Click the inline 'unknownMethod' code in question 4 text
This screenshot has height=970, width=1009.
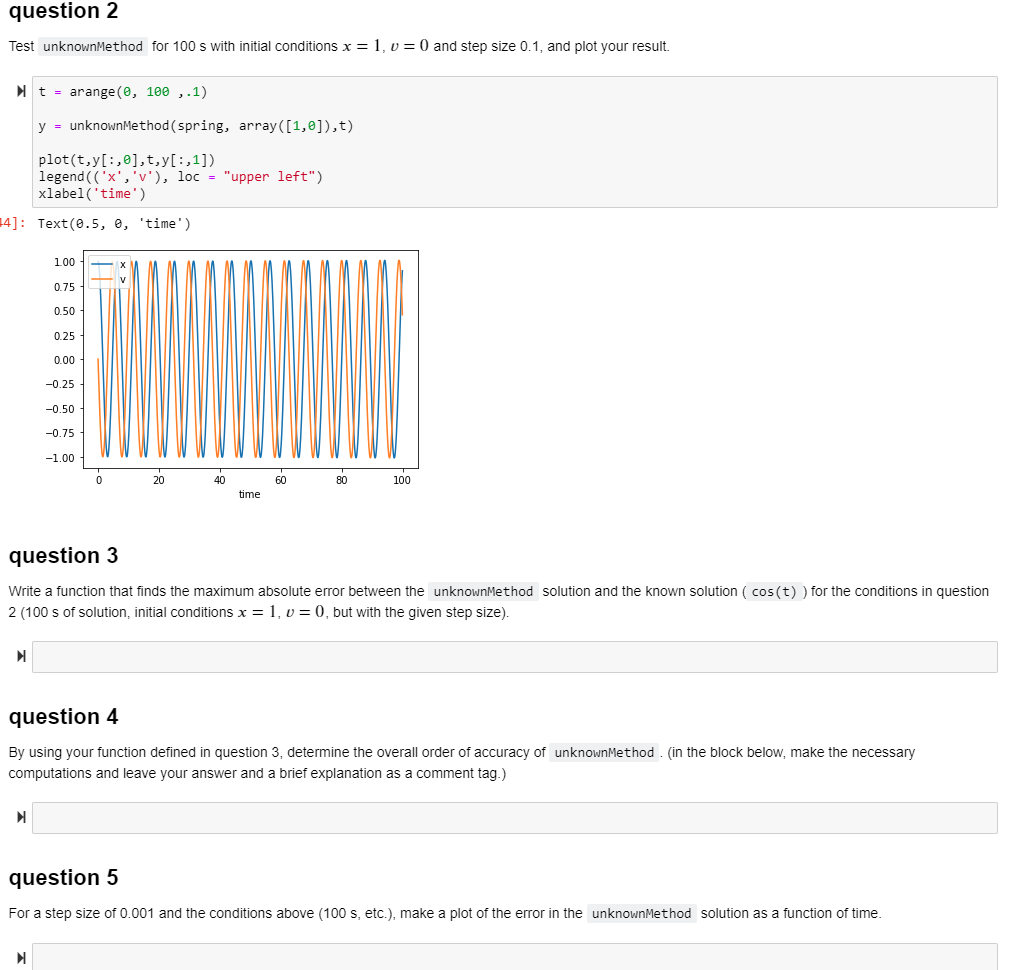pyautogui.click(x=604, y=752)
